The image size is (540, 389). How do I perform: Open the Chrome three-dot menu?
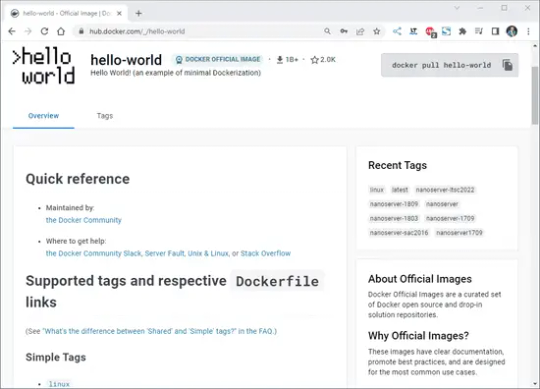pyautogui.click(x=528, y=31)
